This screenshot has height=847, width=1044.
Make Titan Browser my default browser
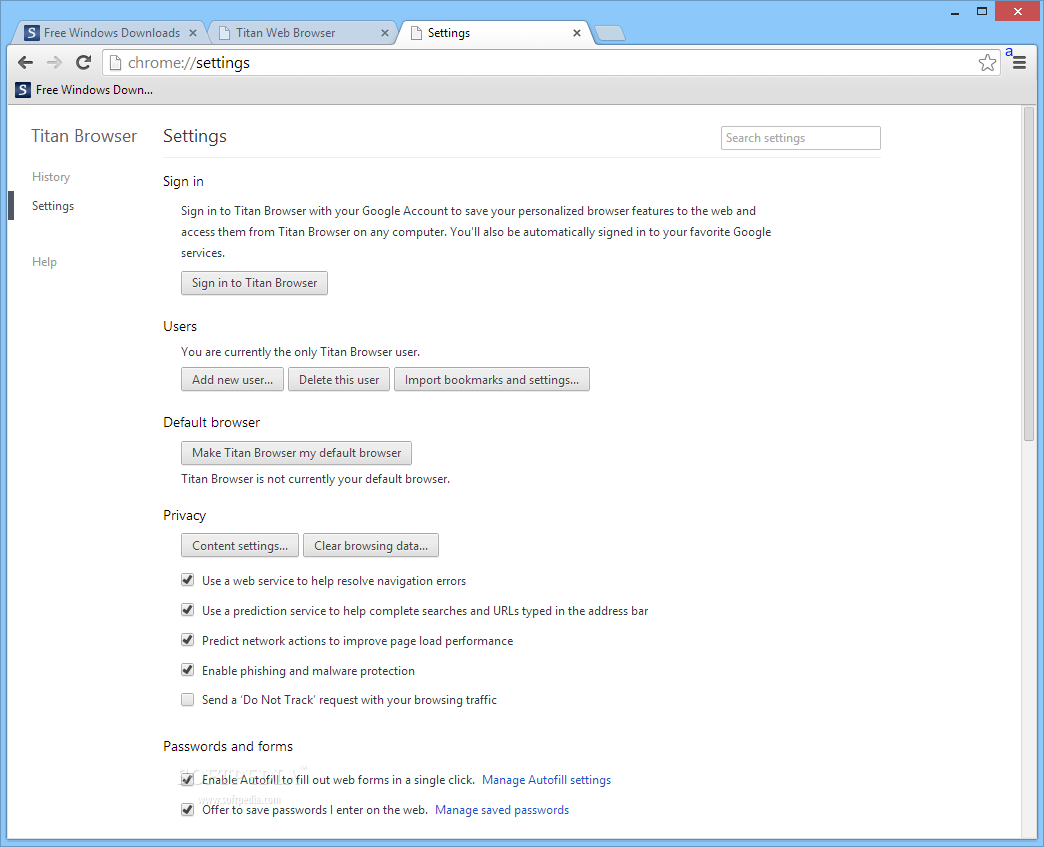tap(296, 453)
